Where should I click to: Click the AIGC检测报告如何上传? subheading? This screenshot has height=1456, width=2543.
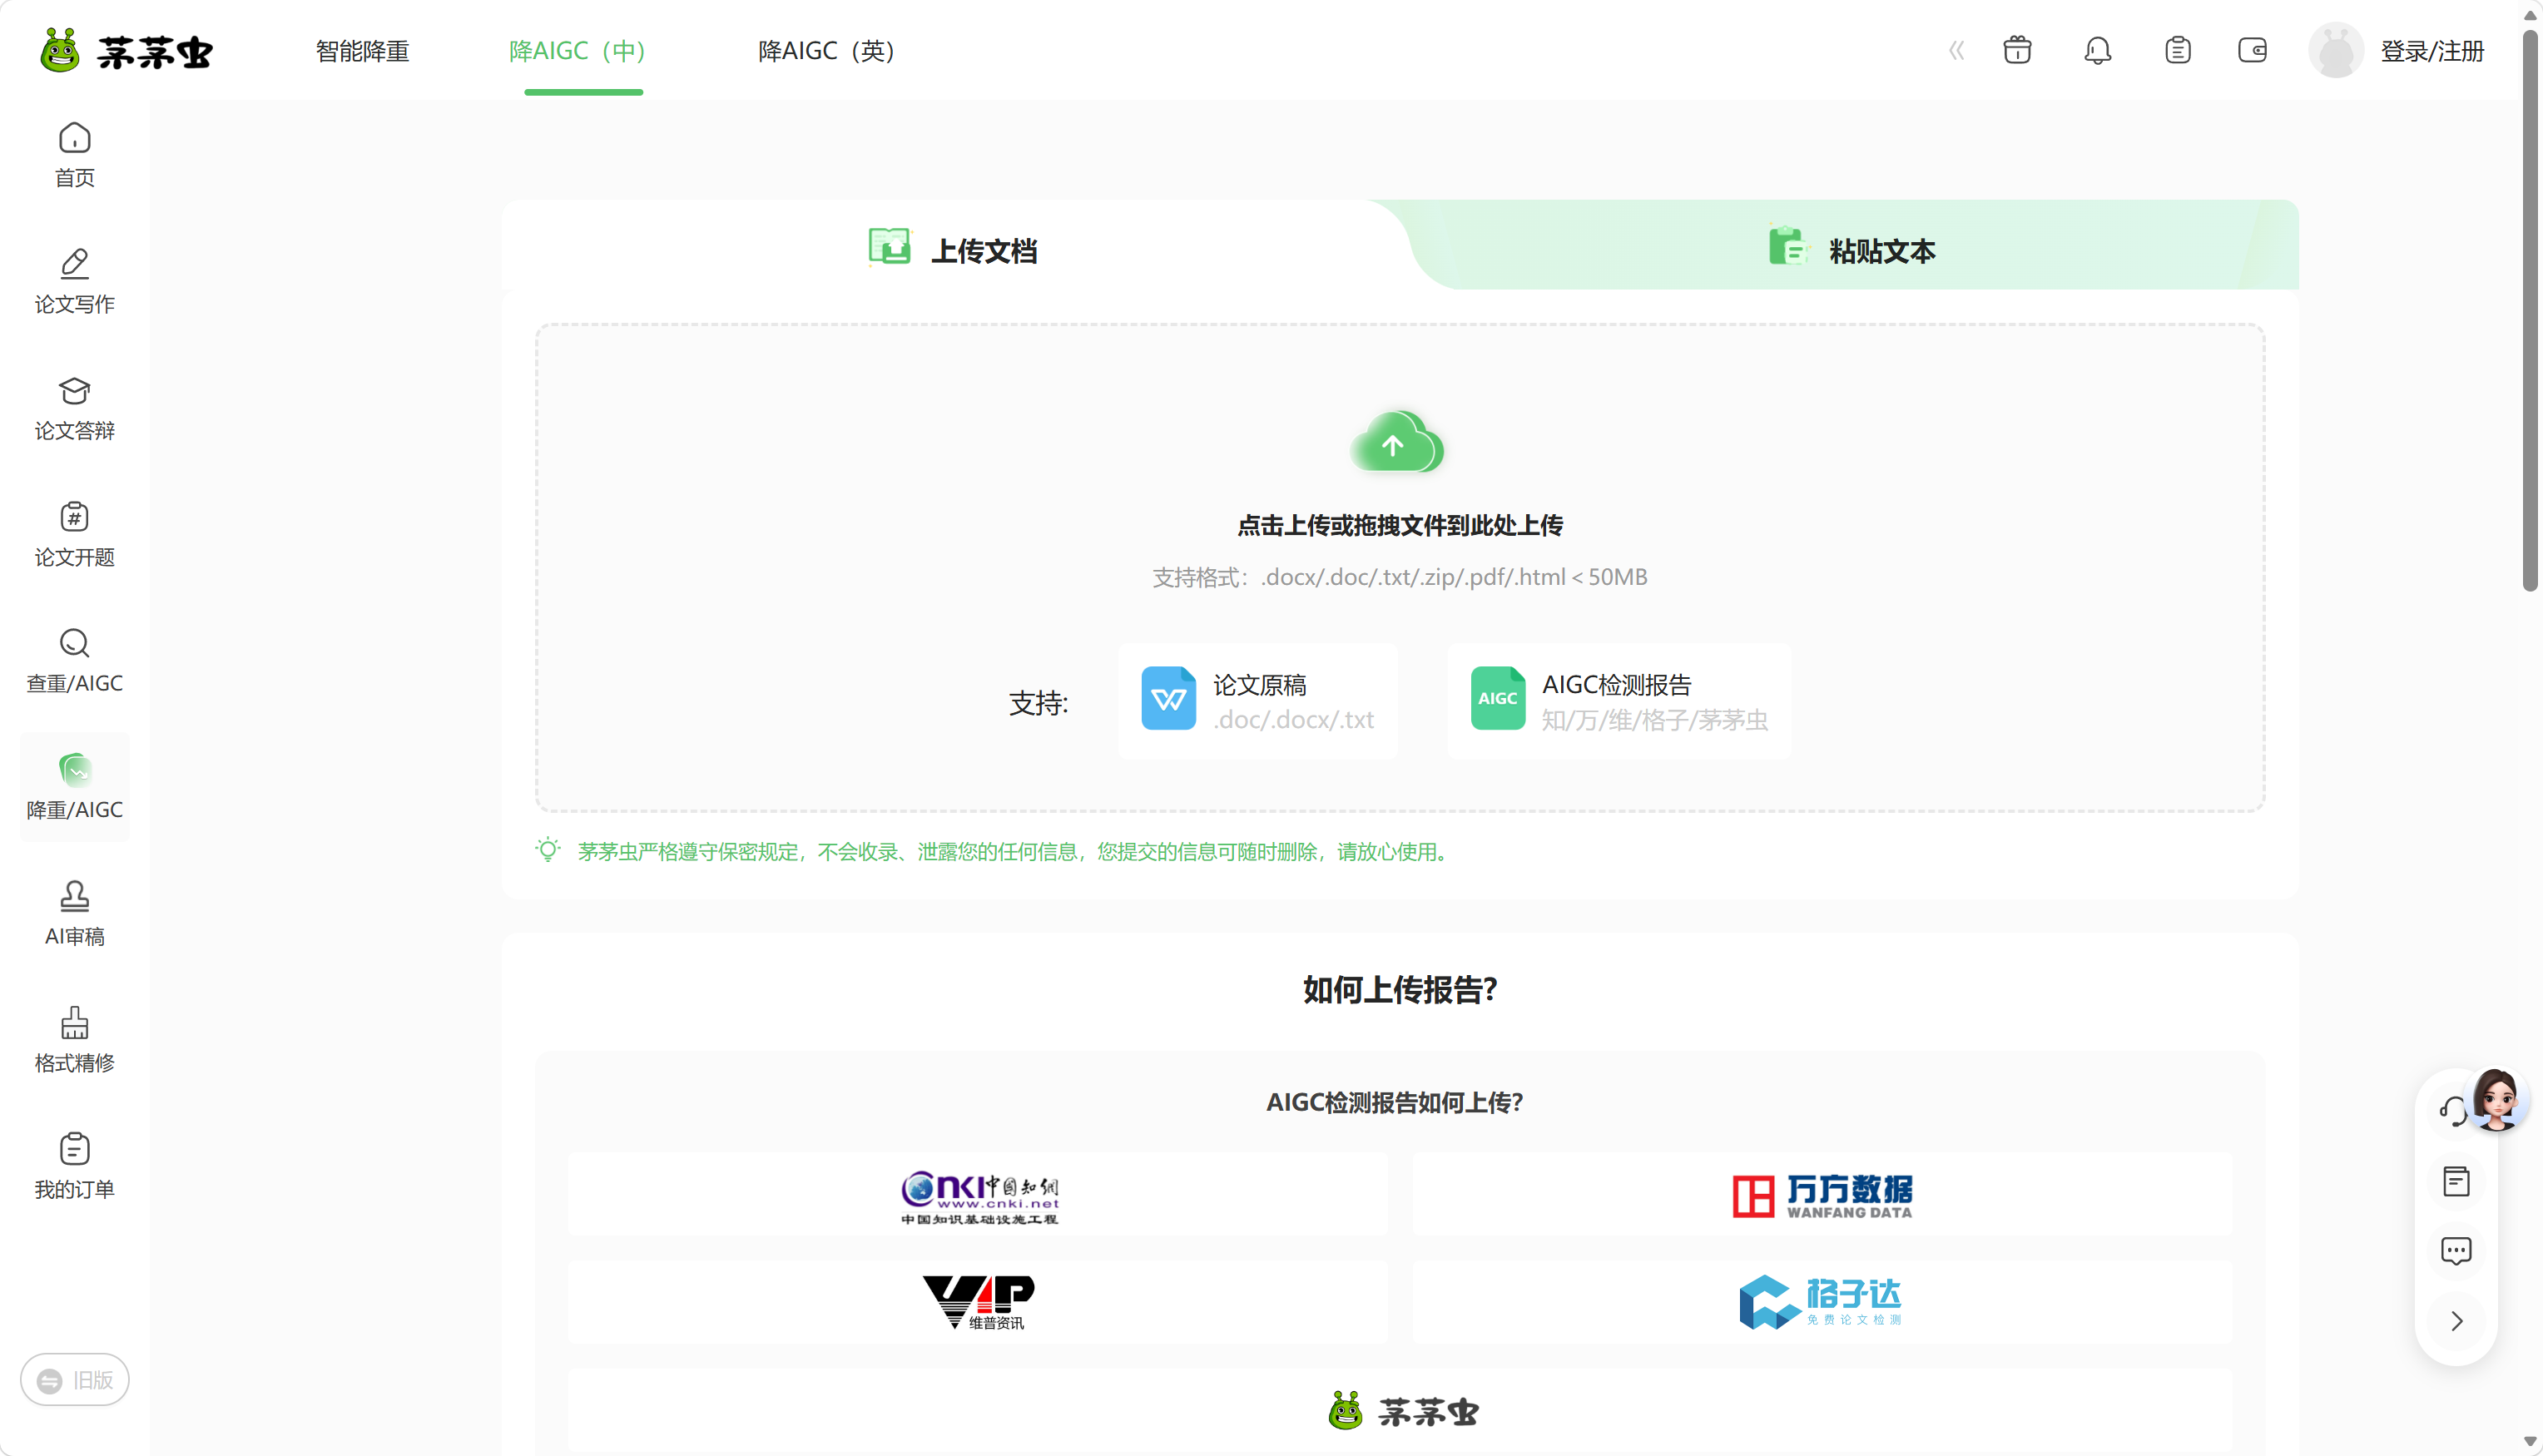click(1395, 1102)
